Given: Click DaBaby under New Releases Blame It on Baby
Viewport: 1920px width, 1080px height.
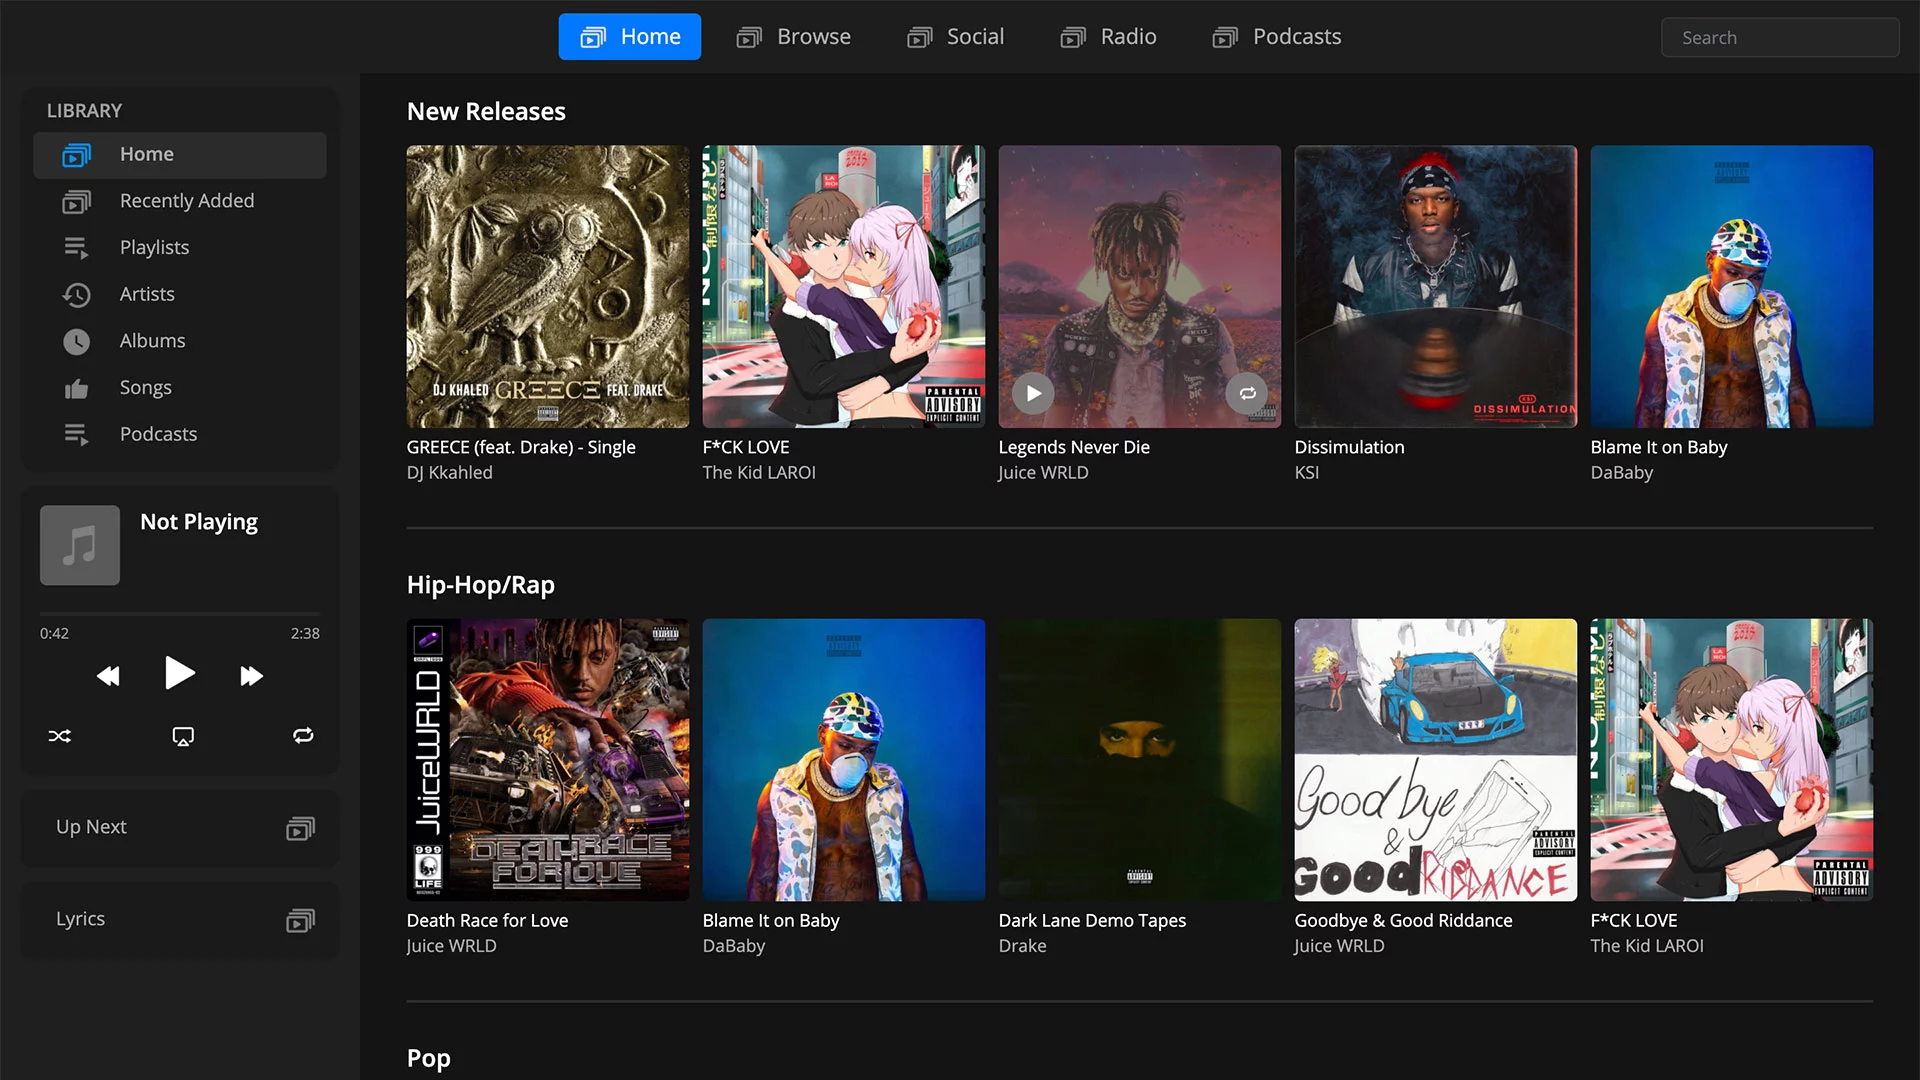Looking at the screenshot, I should point(1622,473).
